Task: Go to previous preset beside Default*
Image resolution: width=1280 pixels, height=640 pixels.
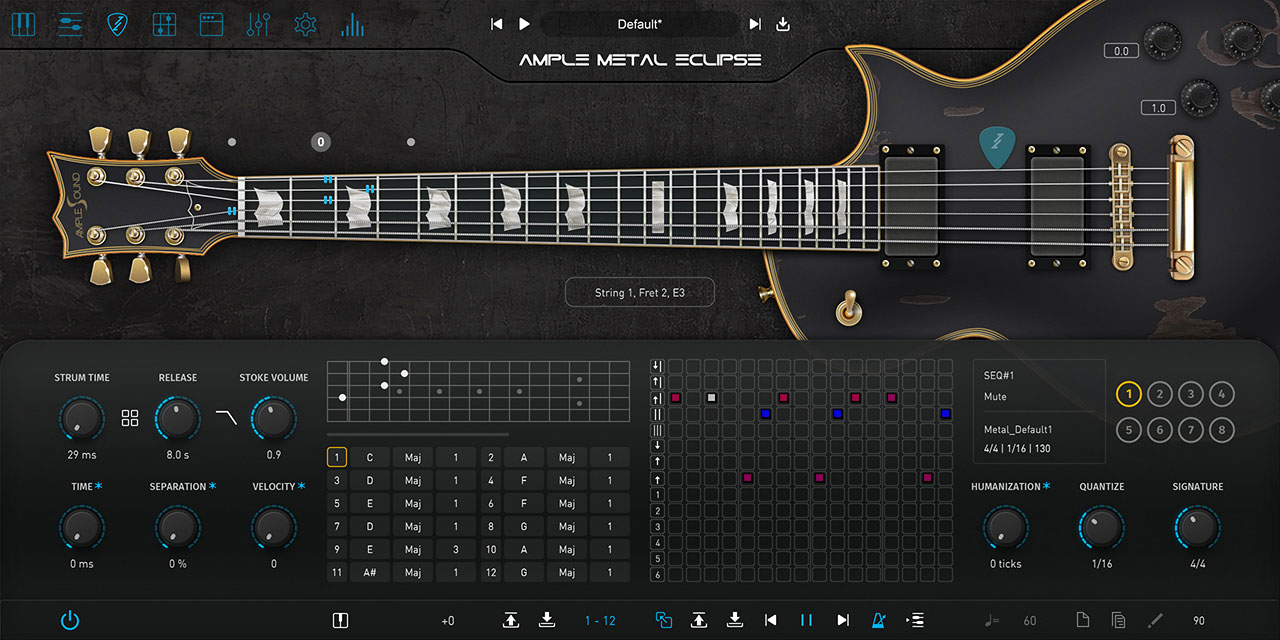Action: pyautogui.click(x=496, y=24)
